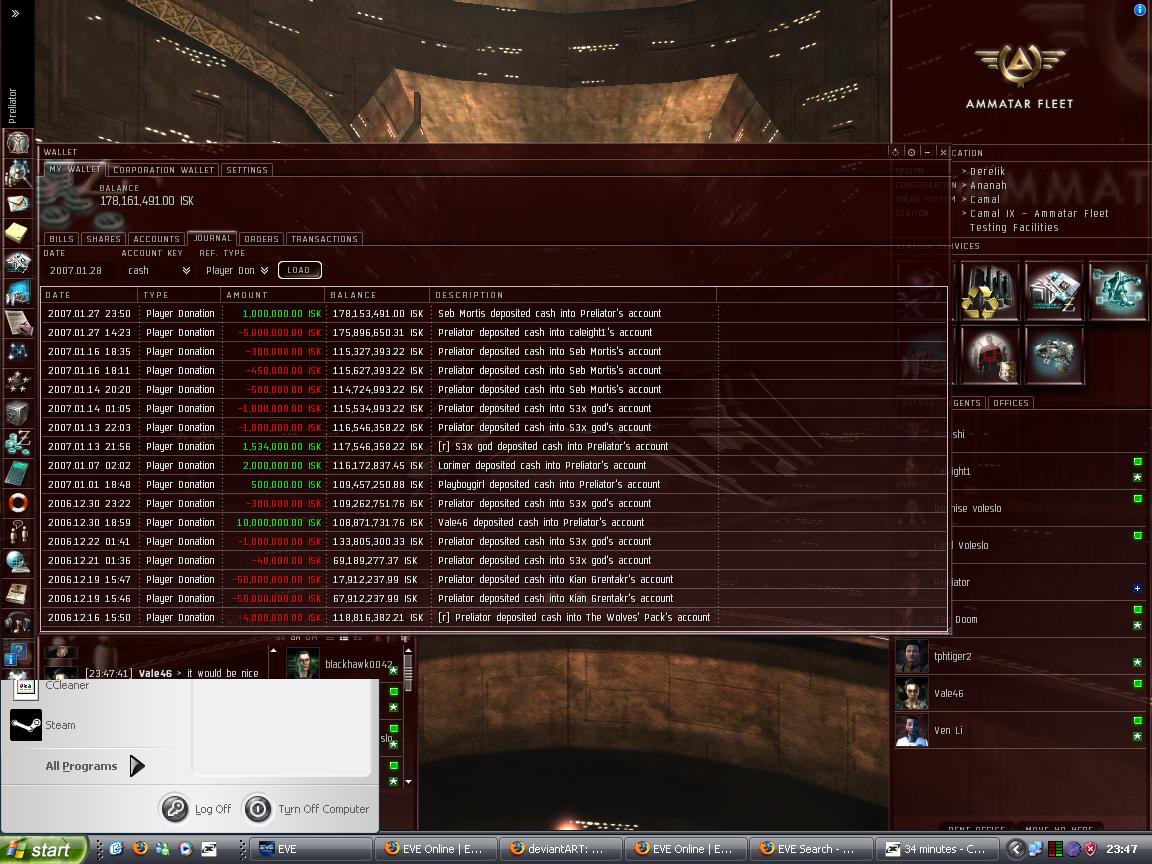Viewport: 1152px width, 864px height.
Task: Select tphtiger2 portrait in guest list
Action: (x=911, y=657)
